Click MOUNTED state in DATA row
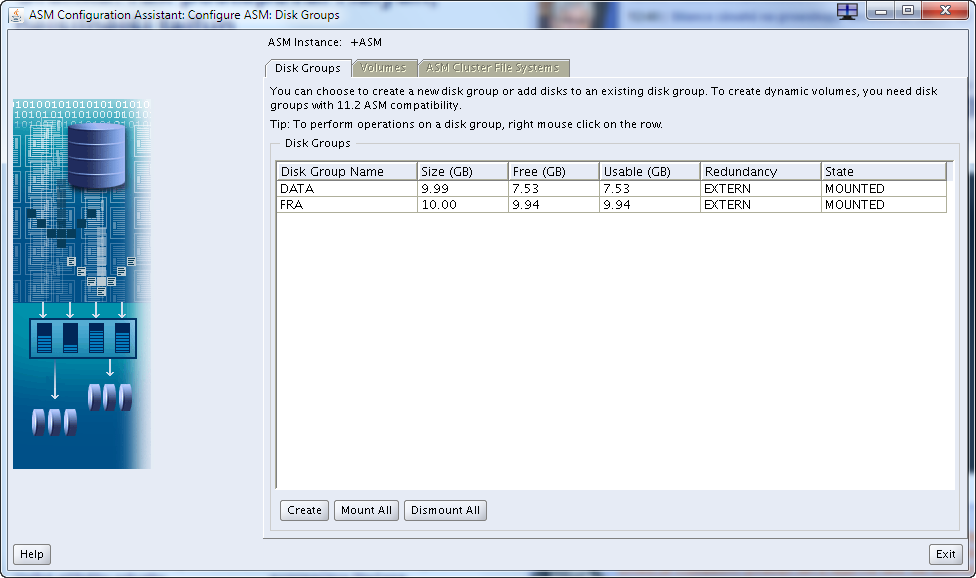The height and width of the screenshot is (578, 976). [x=884, y=189]
